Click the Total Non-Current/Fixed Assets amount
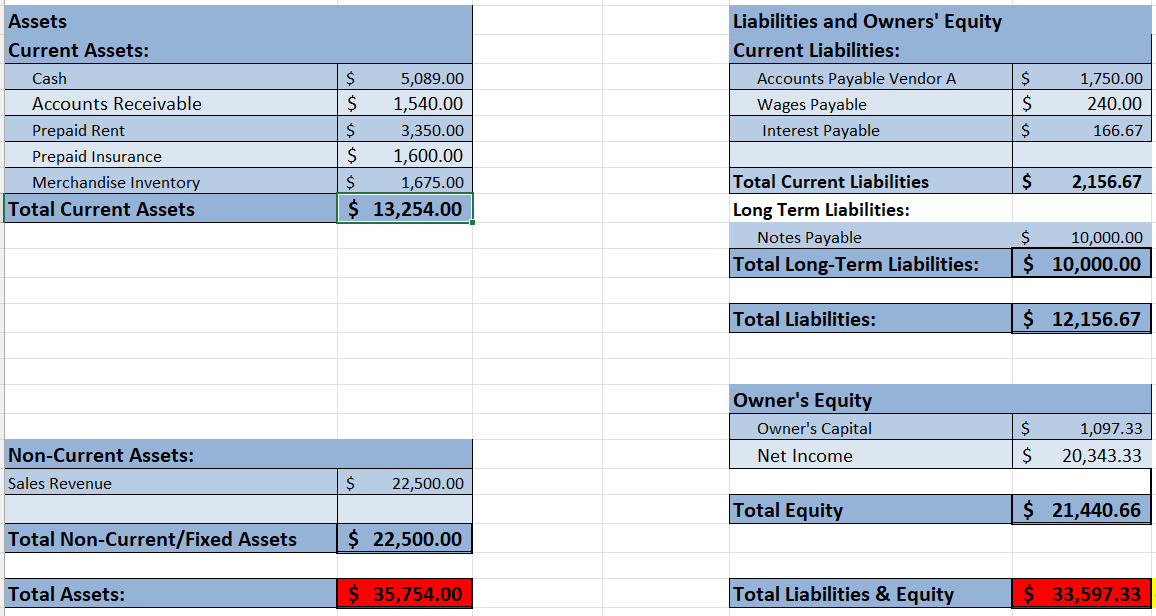The height and width of the screenshot is (616, 1156). (x=405, y=538)
